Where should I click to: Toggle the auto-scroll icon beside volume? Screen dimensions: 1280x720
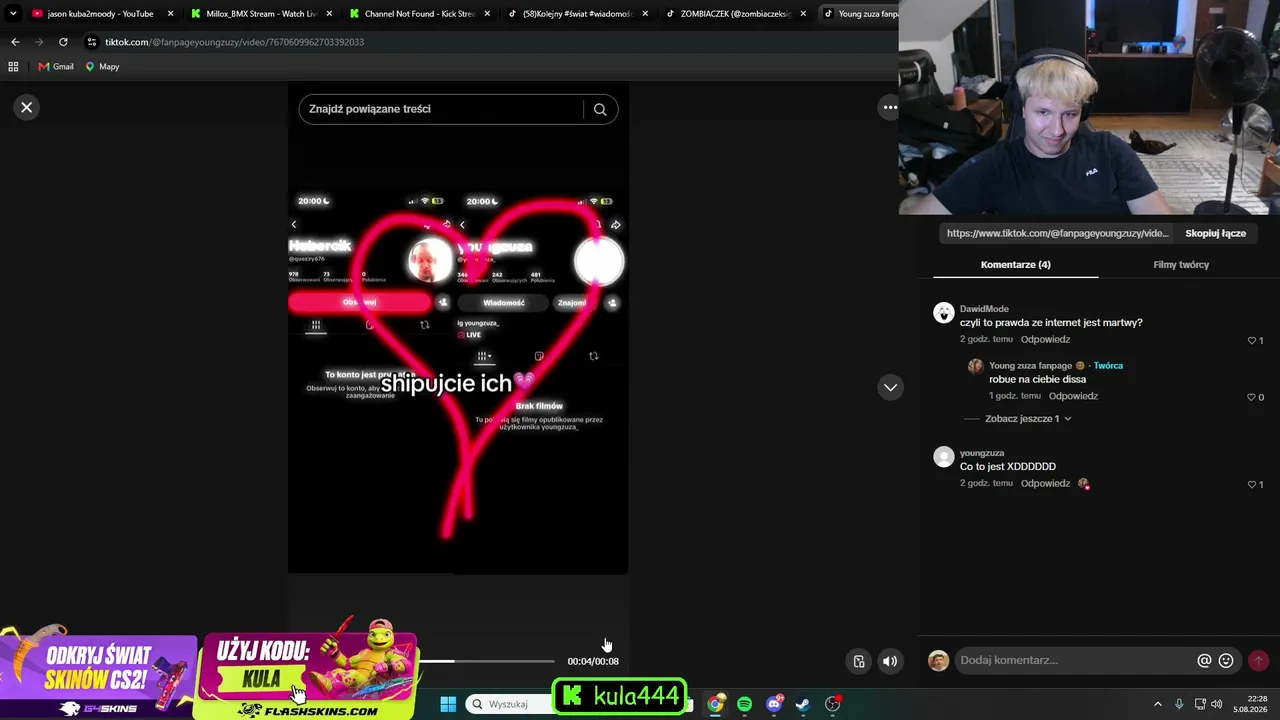859,661
